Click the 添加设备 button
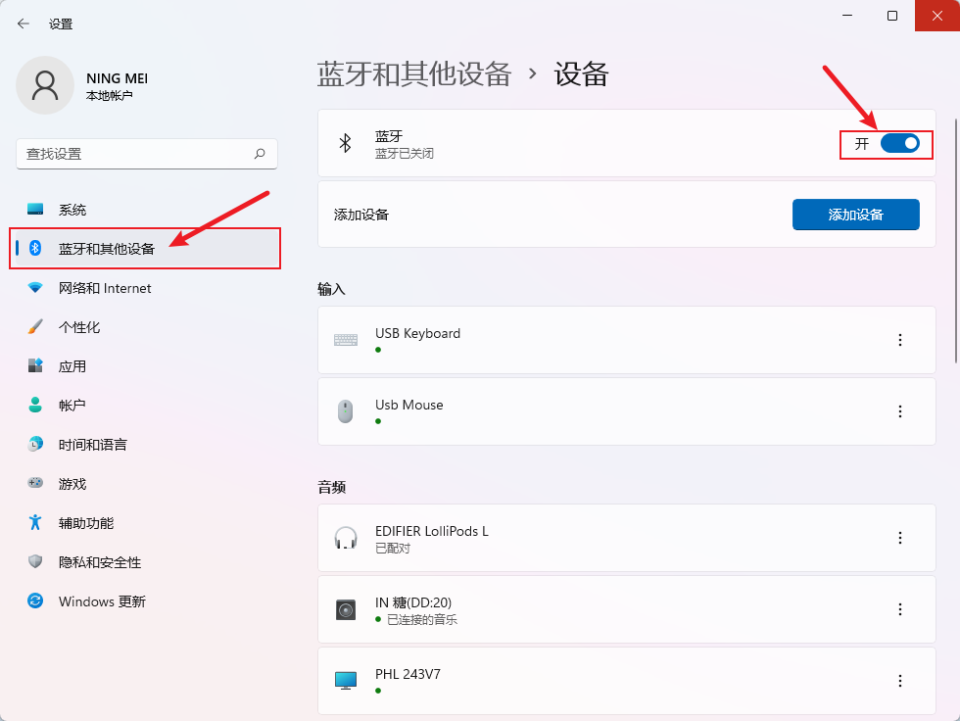The image size is (960, 721). click(x=855, y=214)
